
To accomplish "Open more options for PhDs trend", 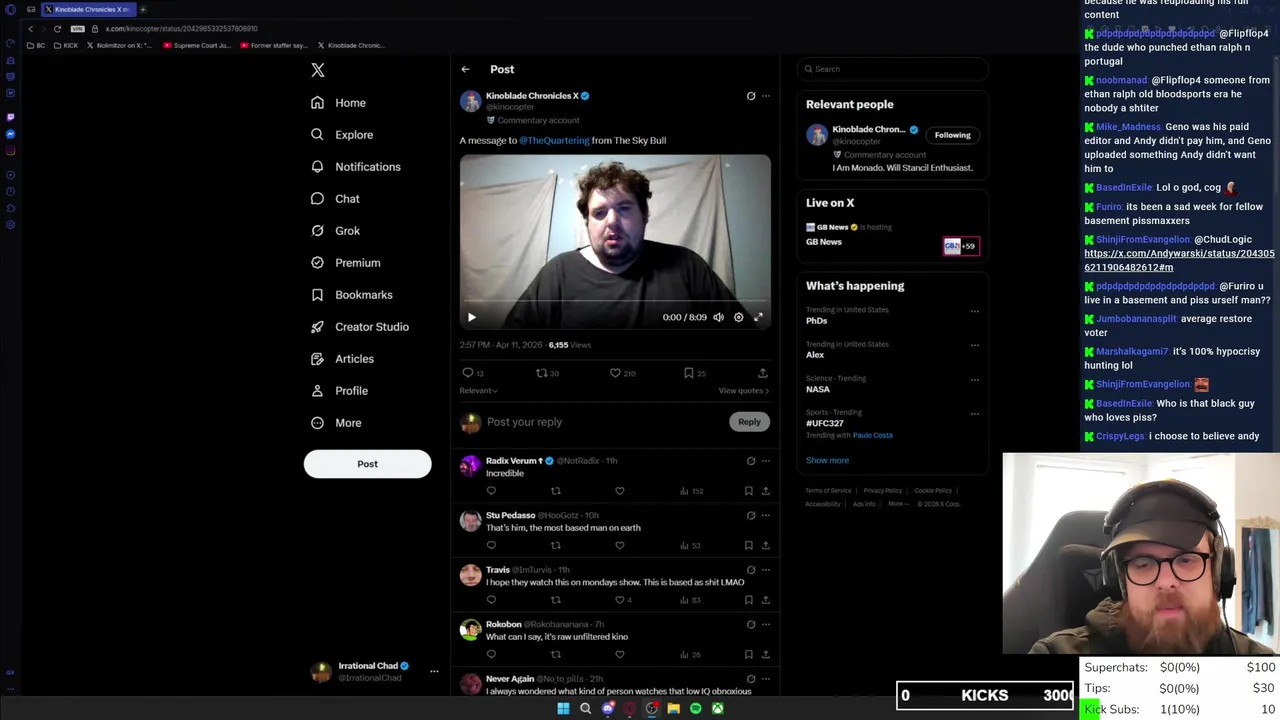I will coord(974,311).
